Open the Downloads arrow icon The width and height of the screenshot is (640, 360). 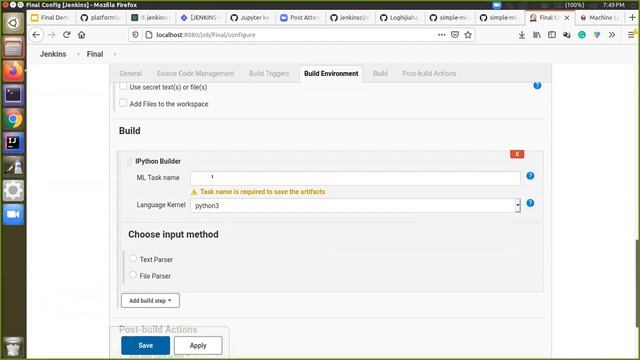click(x=522, y=35)
